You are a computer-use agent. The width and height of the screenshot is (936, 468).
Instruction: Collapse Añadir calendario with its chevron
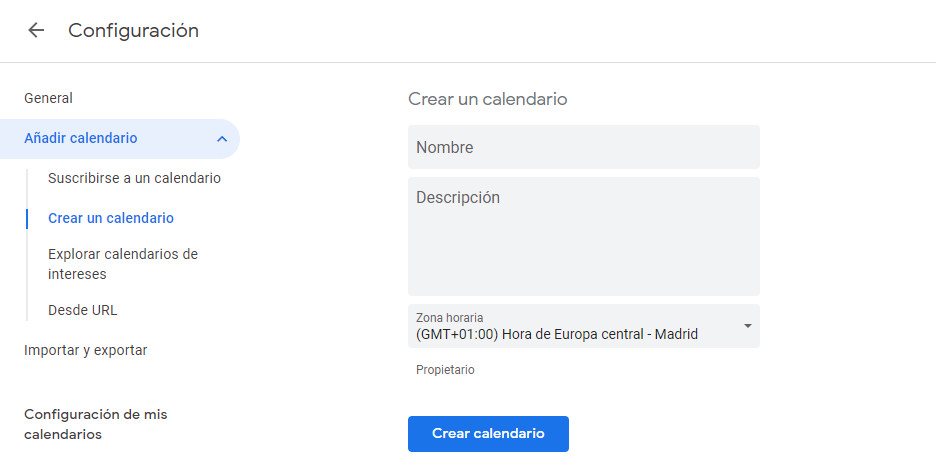pos(222,139)
